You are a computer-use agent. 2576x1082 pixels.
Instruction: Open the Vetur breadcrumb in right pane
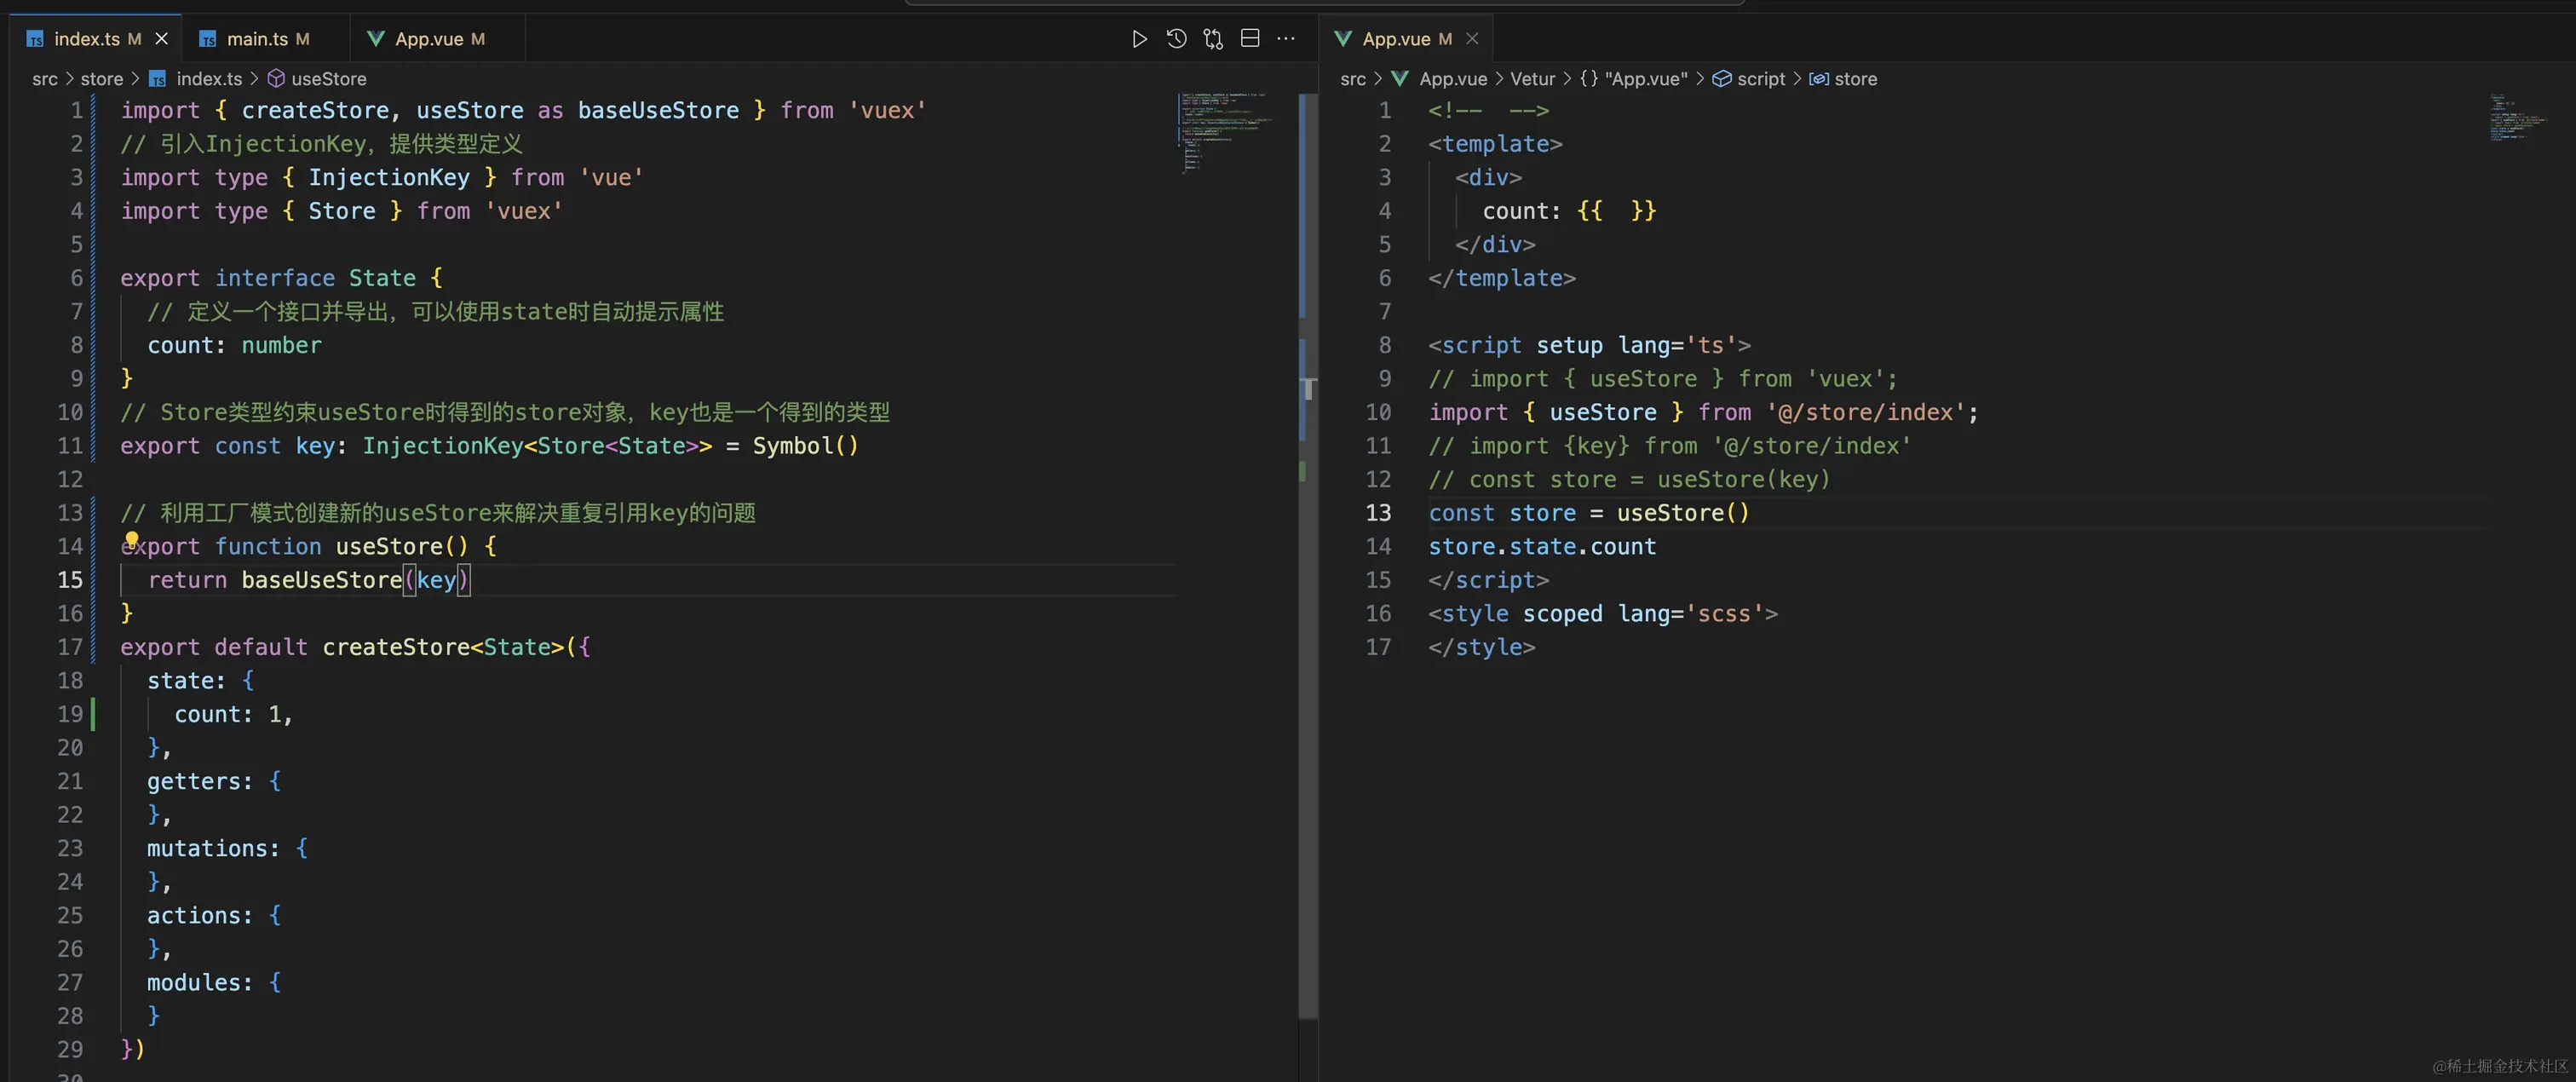point(1532,79)
